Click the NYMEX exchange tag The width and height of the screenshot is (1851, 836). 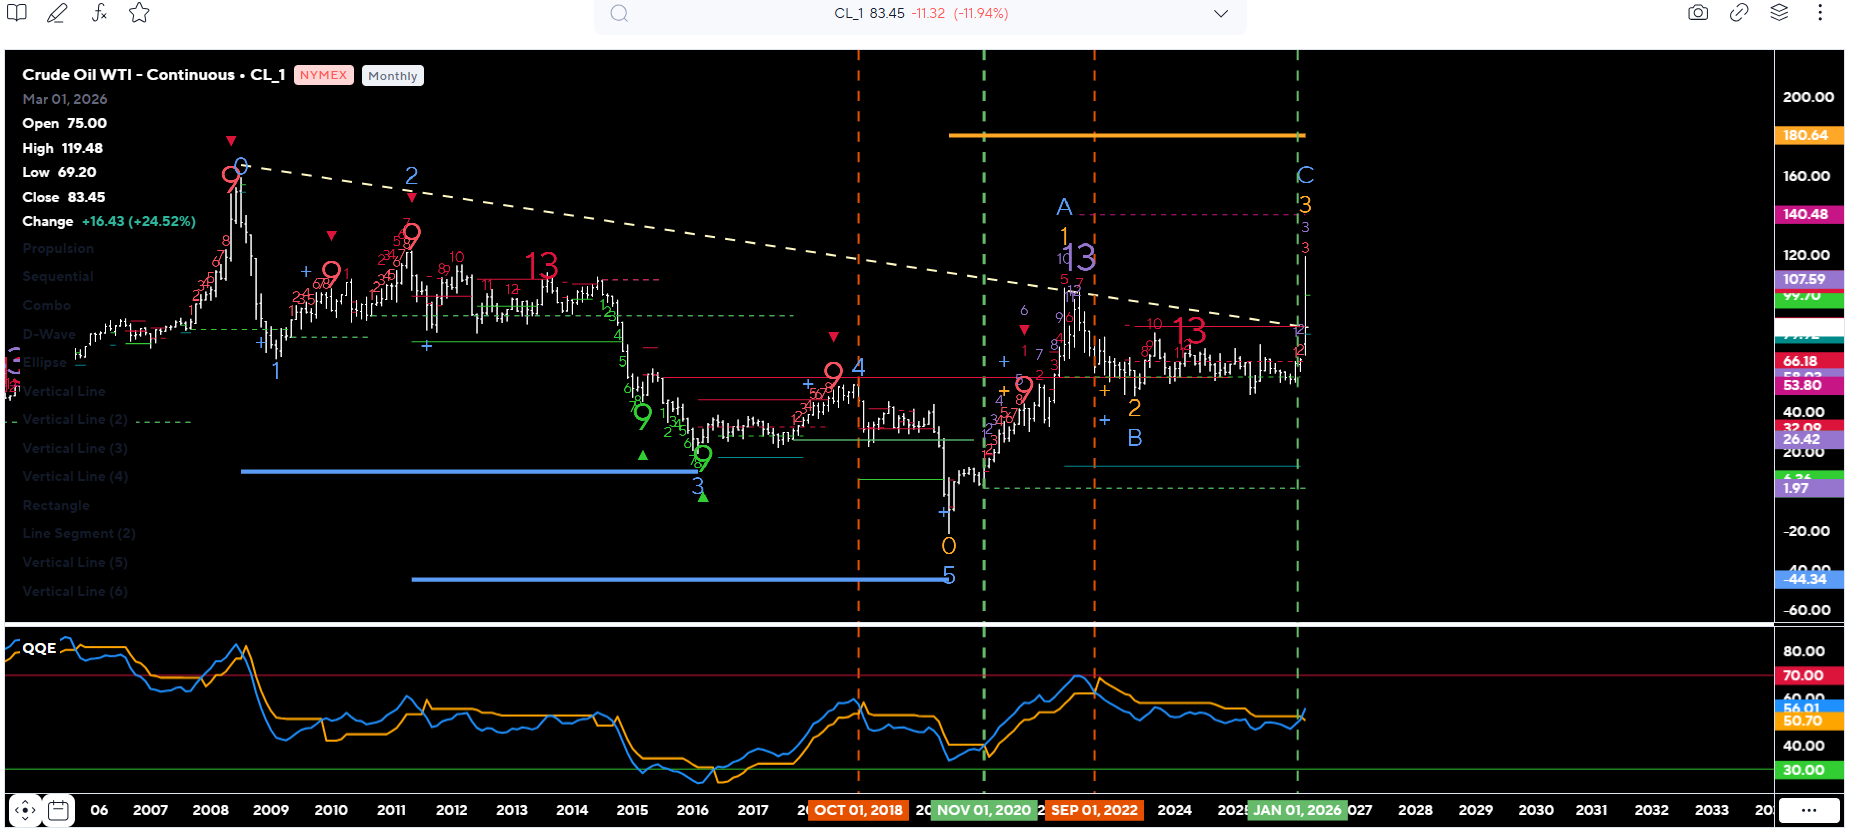323,75
